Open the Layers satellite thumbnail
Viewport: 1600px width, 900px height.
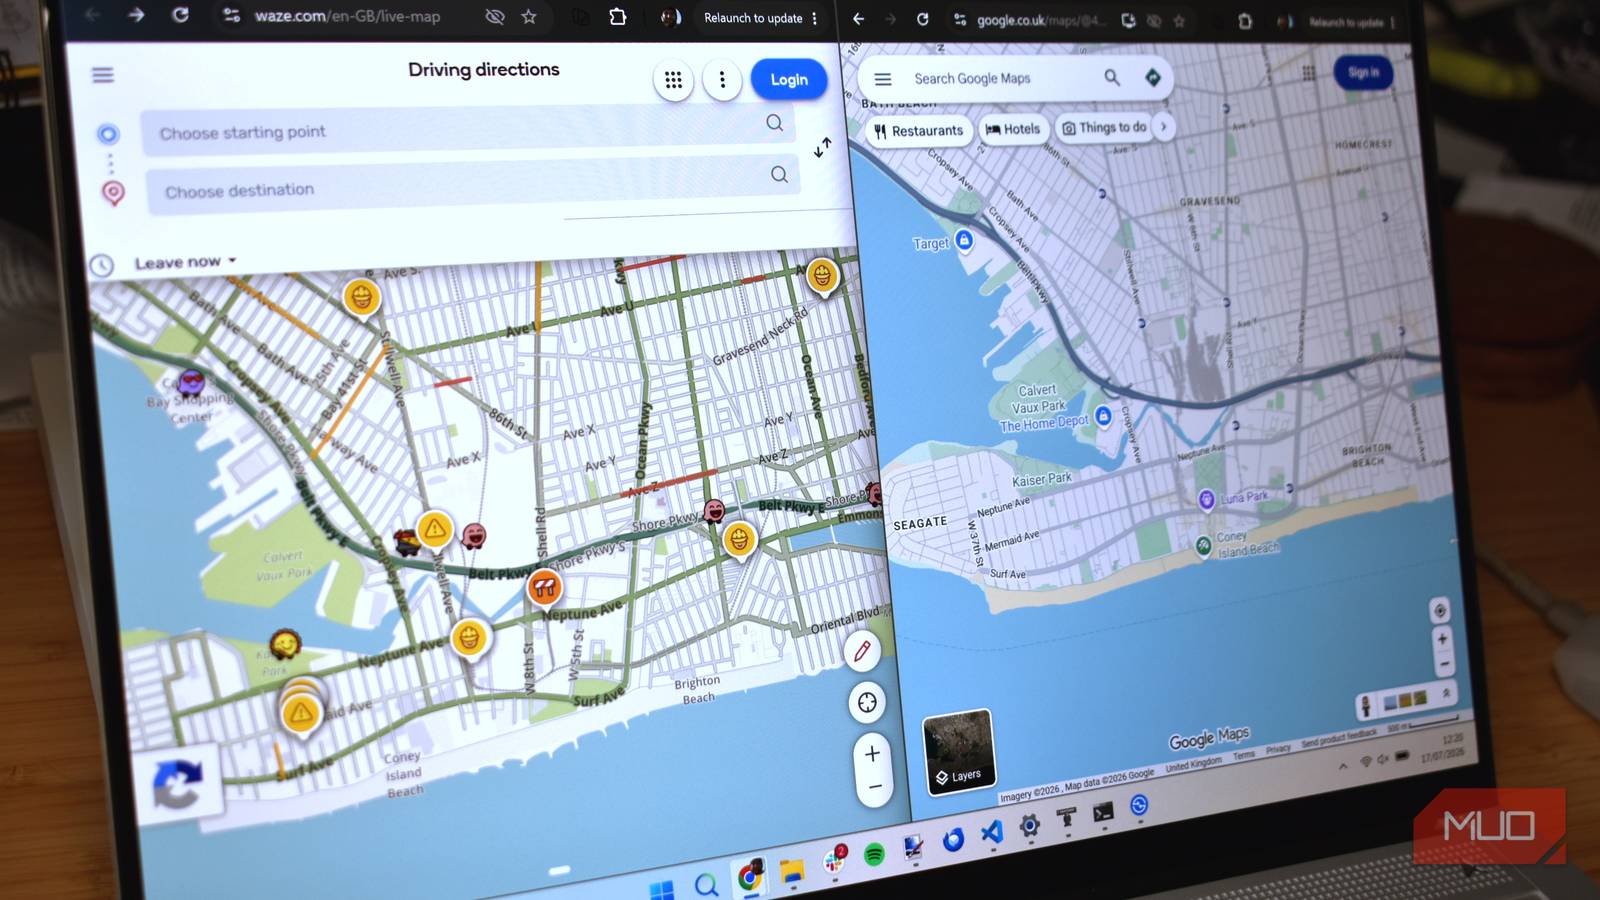click(x=958, y=752)
